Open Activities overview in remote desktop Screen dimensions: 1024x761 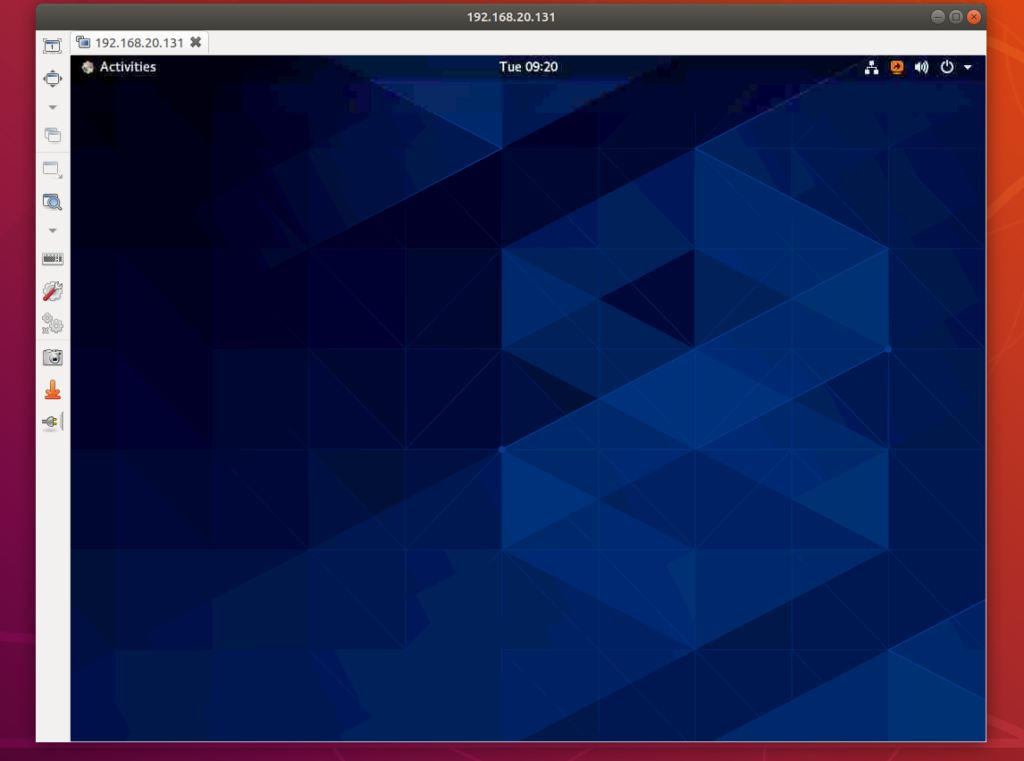click(119, 67)
